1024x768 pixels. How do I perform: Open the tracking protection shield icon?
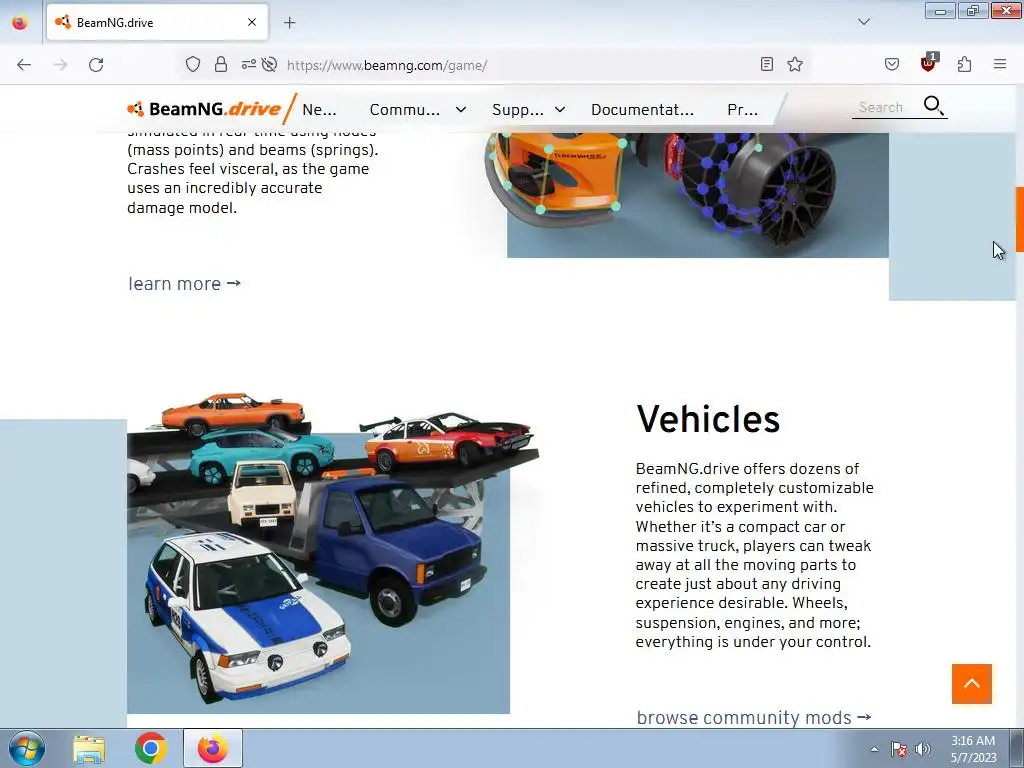click(x=193, y=64)
